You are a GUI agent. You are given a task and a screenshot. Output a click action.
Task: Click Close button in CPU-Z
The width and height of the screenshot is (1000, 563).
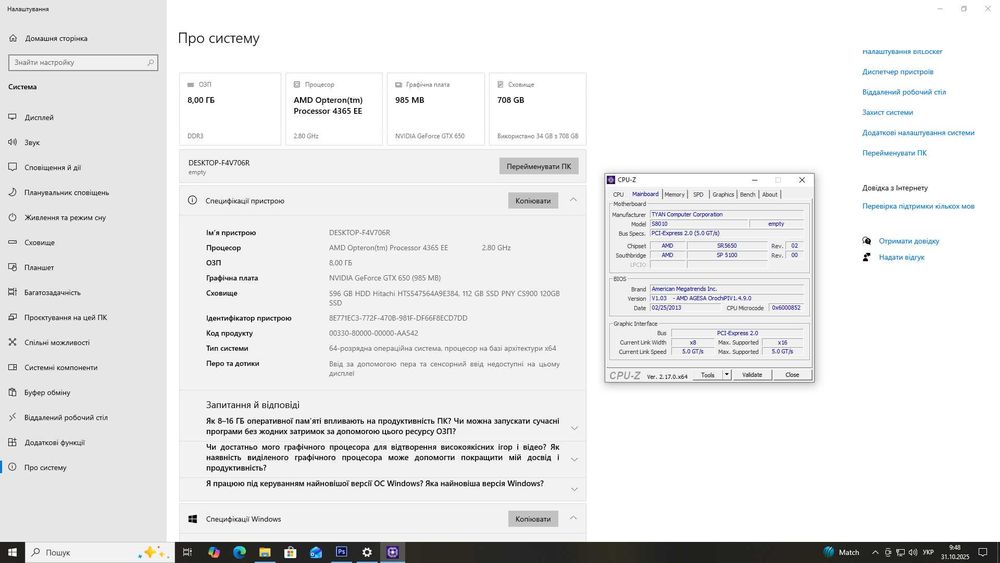click(x=792, y=375)
